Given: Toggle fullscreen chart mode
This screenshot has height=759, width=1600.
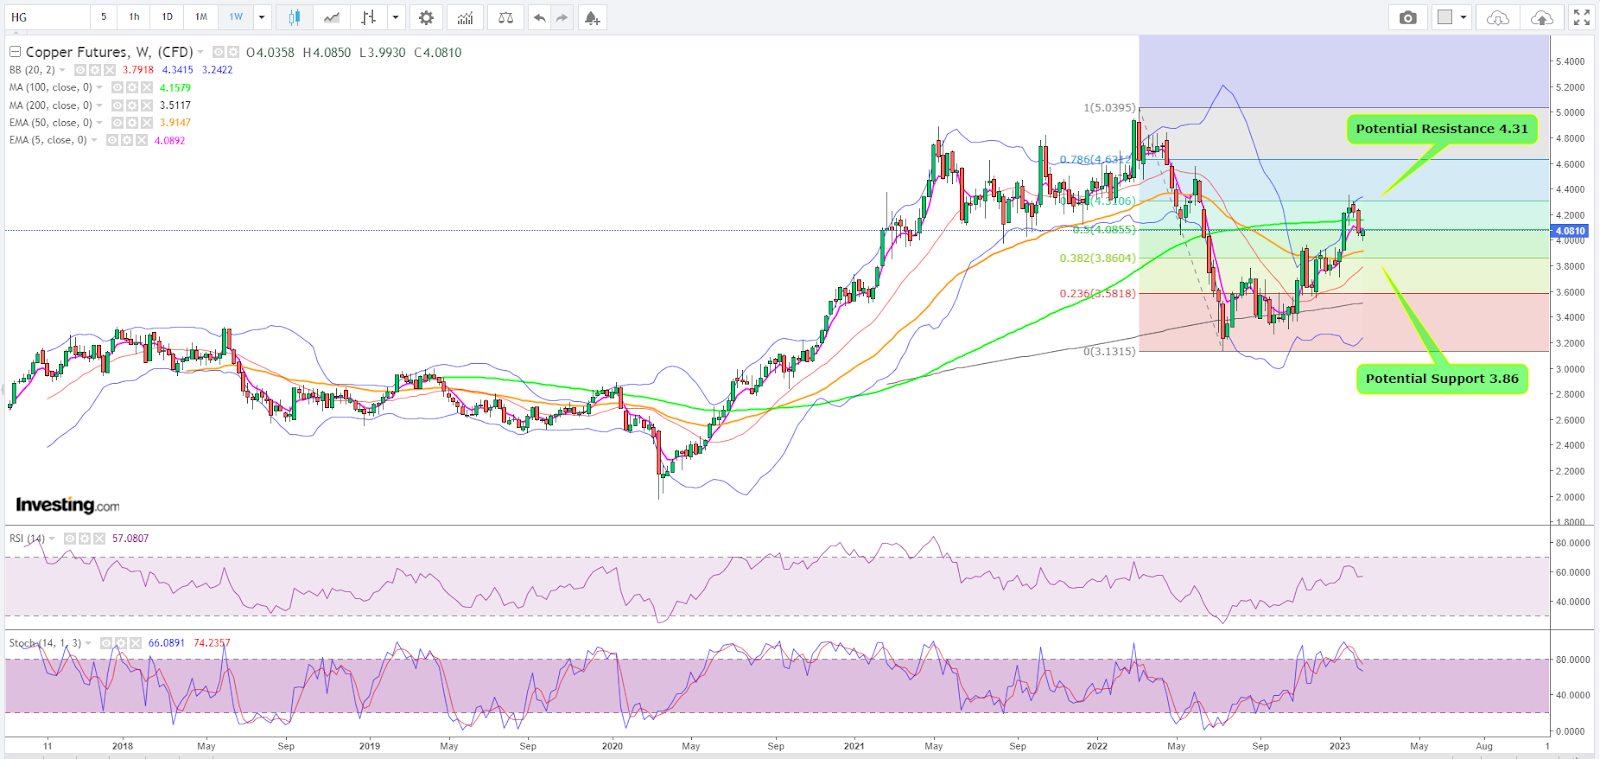Looking at the screenshot, I should 1581,17.
